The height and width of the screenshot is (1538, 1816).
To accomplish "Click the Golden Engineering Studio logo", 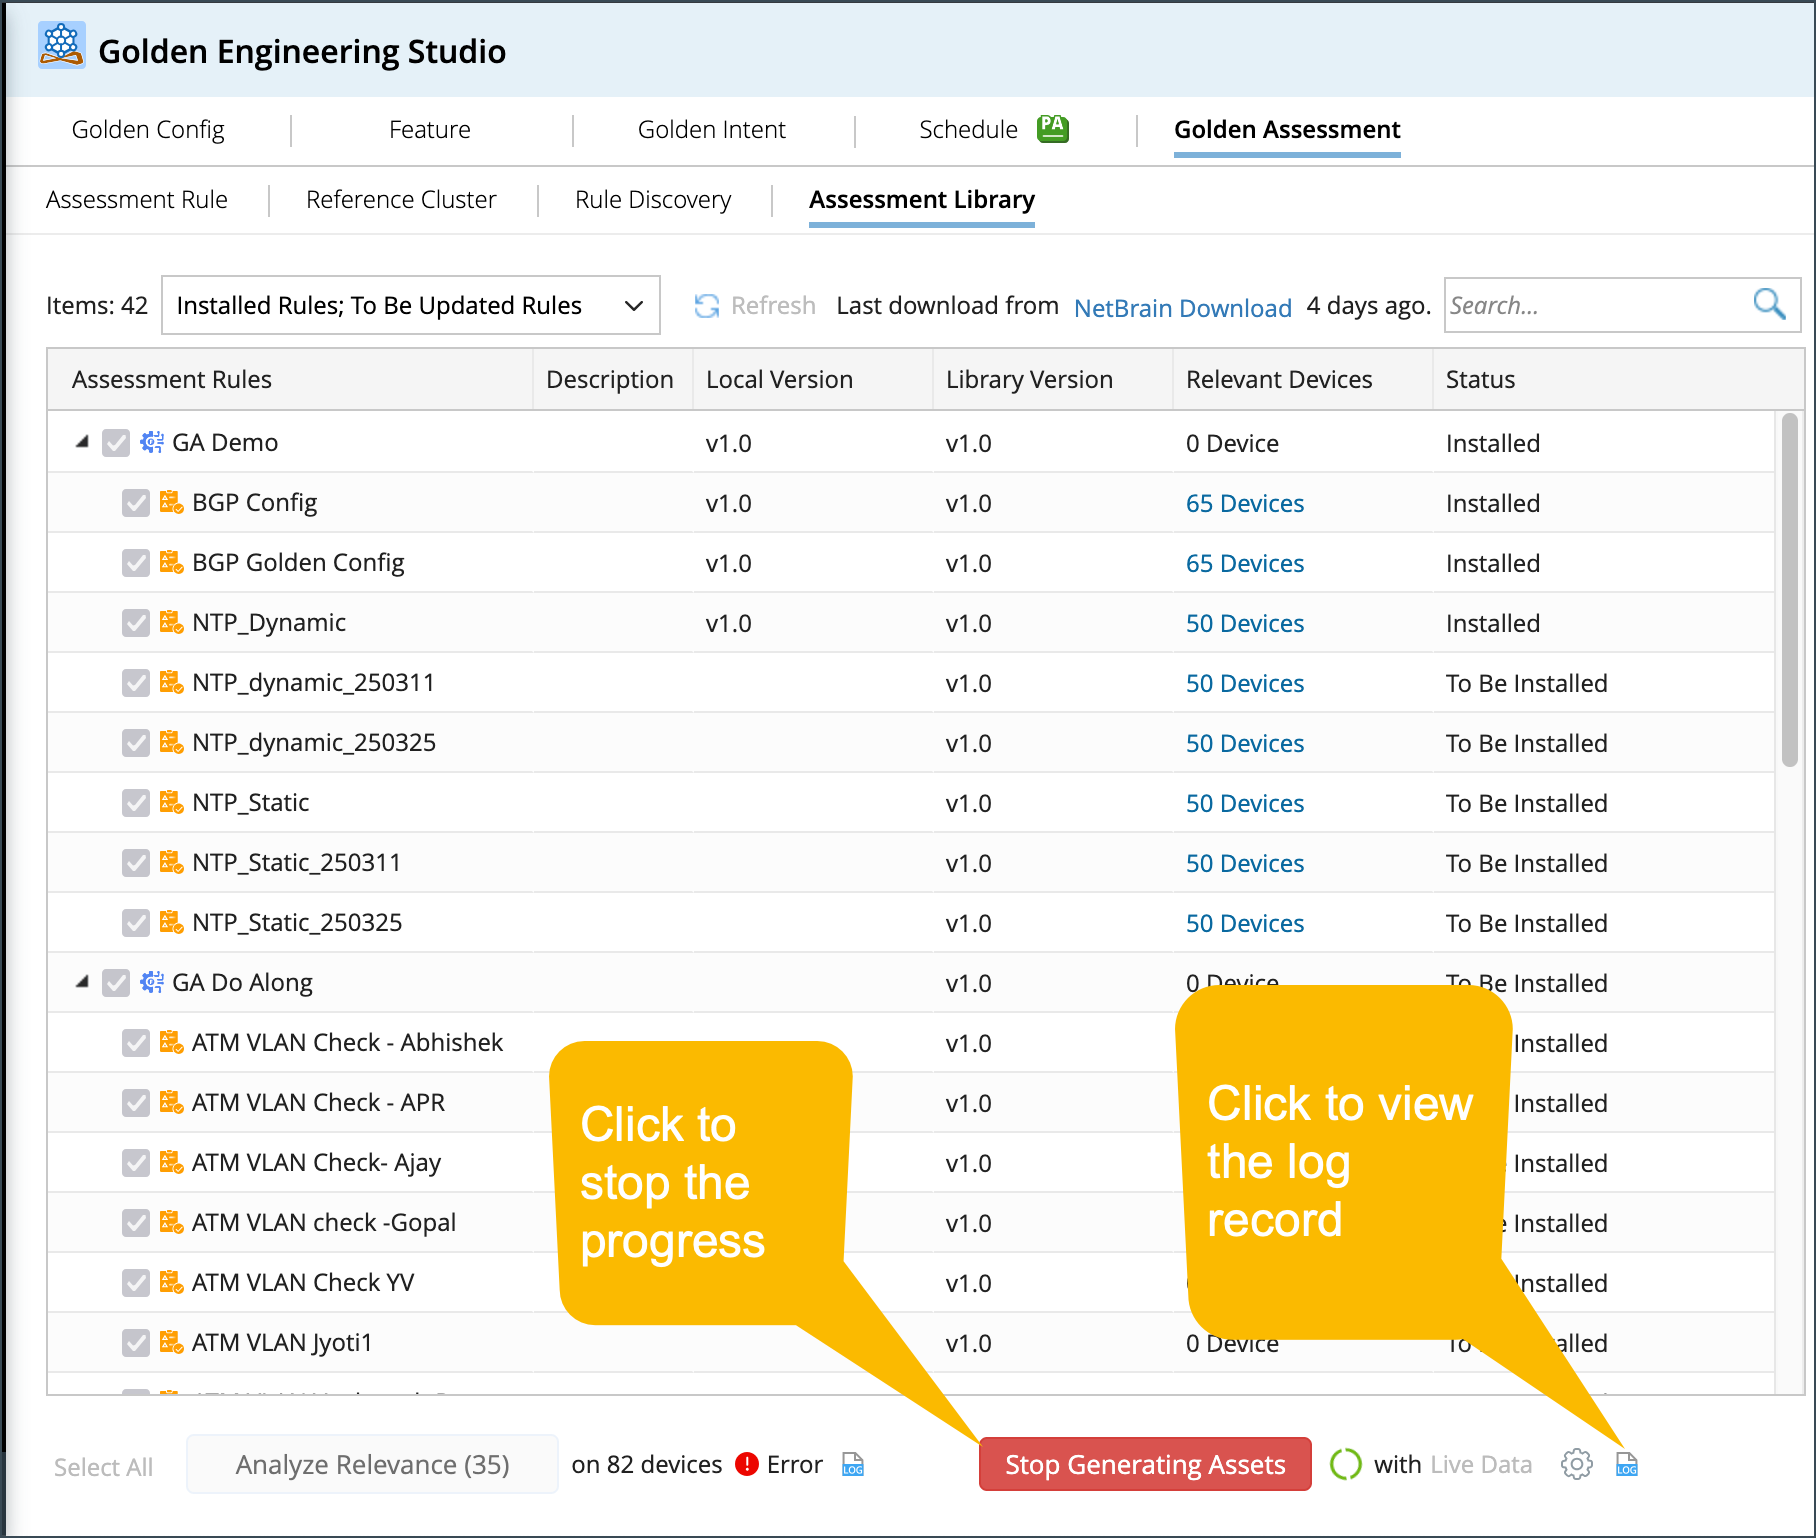I will coord(62,46).
